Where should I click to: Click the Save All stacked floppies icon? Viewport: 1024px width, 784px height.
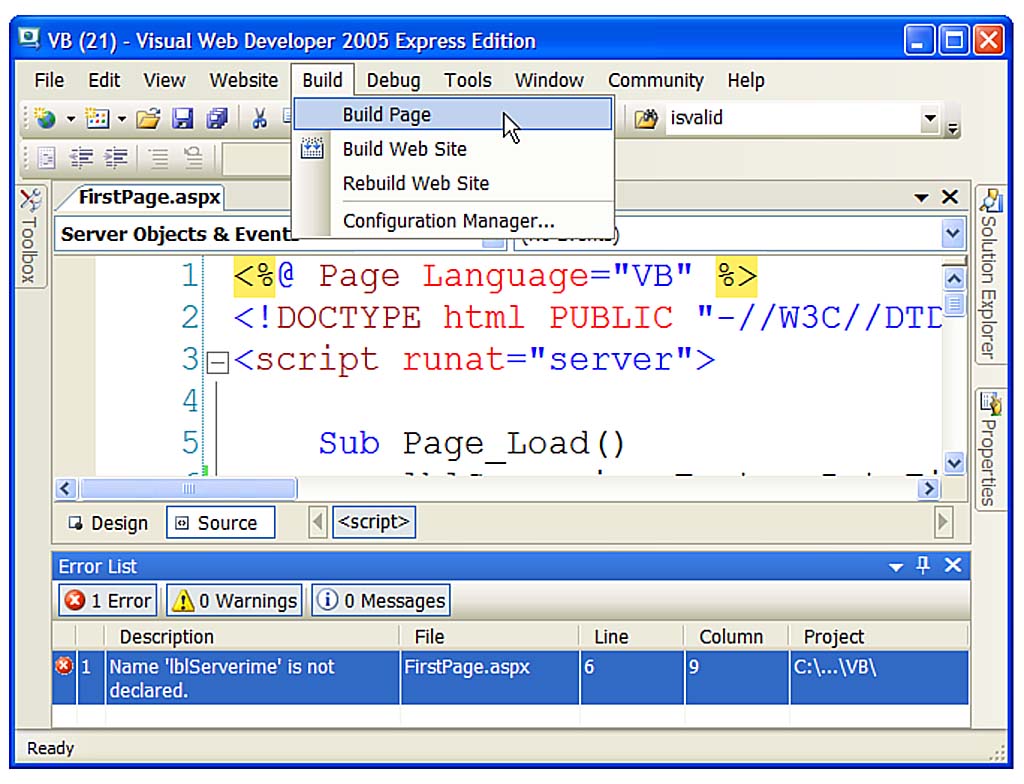click(217, 118)
